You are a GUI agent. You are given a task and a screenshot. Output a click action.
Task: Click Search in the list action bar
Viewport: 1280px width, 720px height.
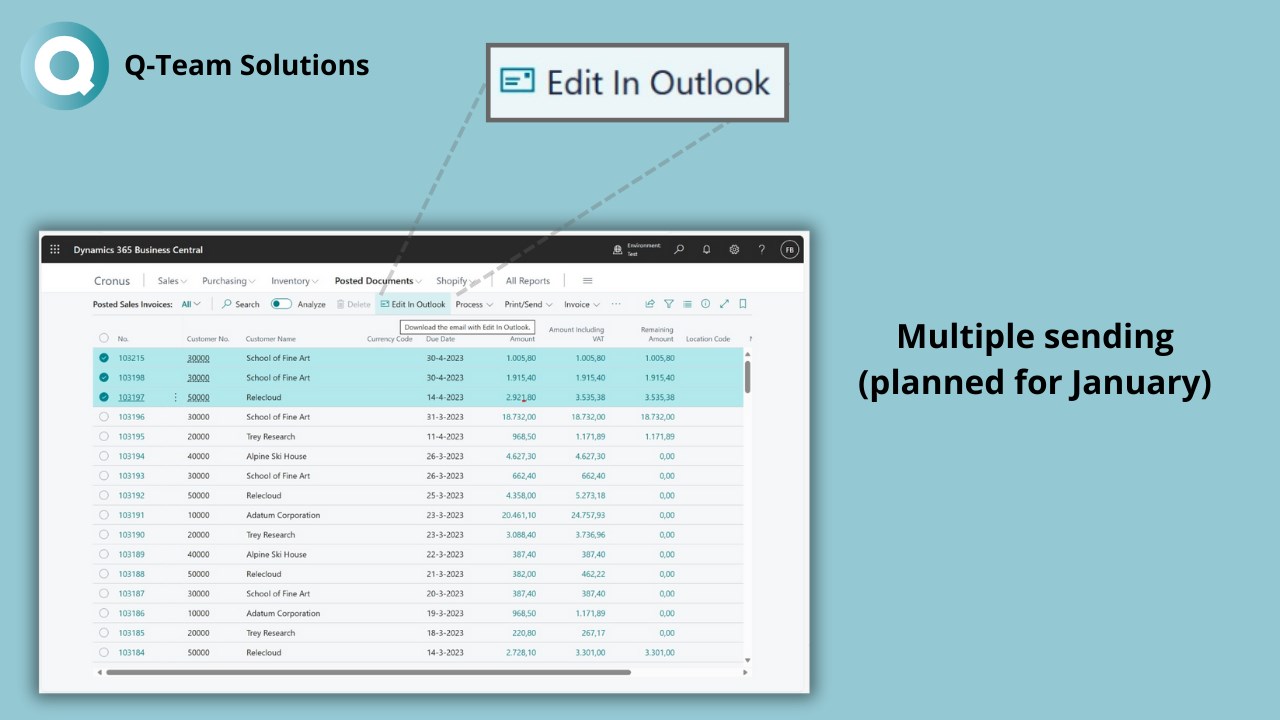point(241,304)
